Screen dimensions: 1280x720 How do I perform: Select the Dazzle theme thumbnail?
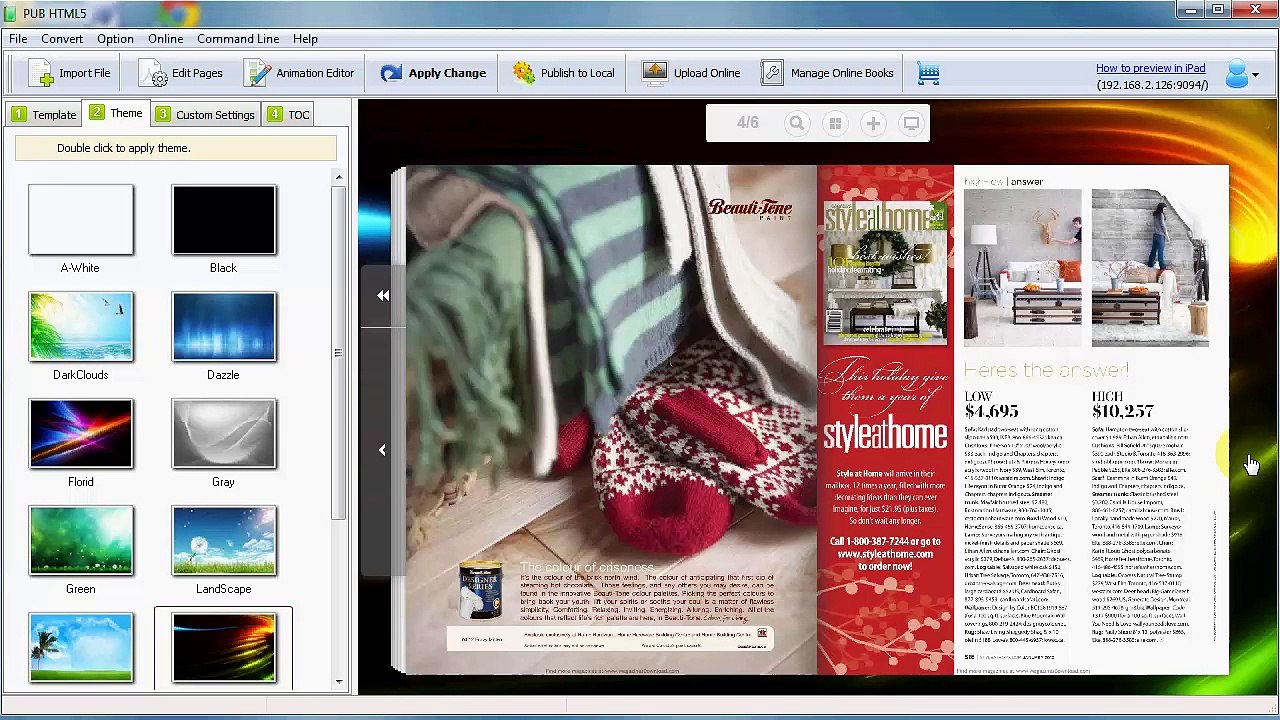(223, 326)
